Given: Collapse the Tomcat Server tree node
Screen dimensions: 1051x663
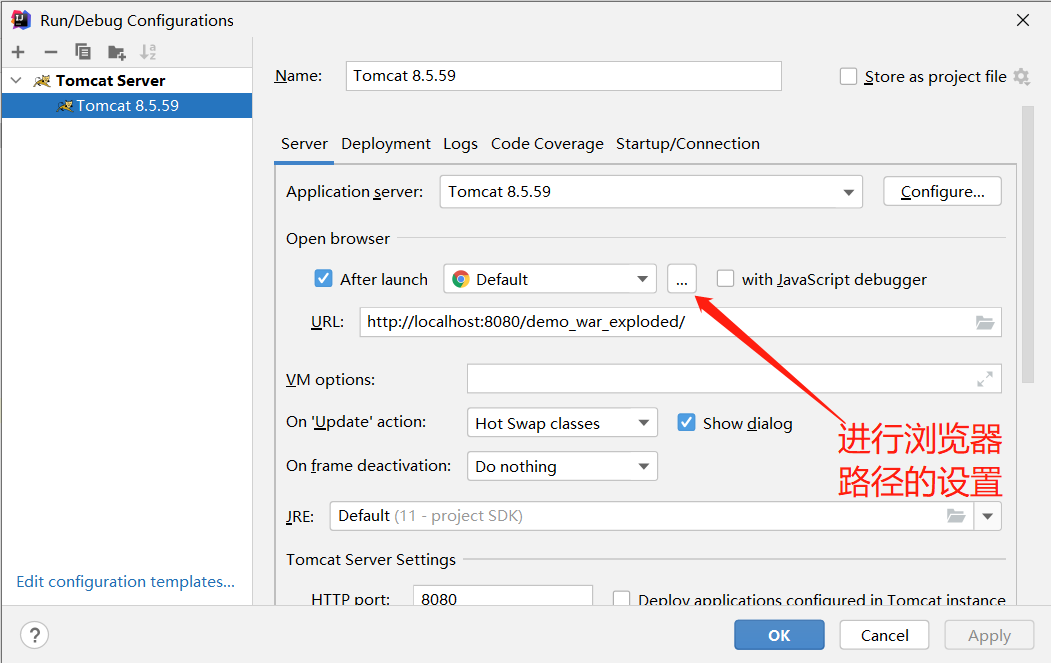Looking at the screenshot, I should [16, 80].
